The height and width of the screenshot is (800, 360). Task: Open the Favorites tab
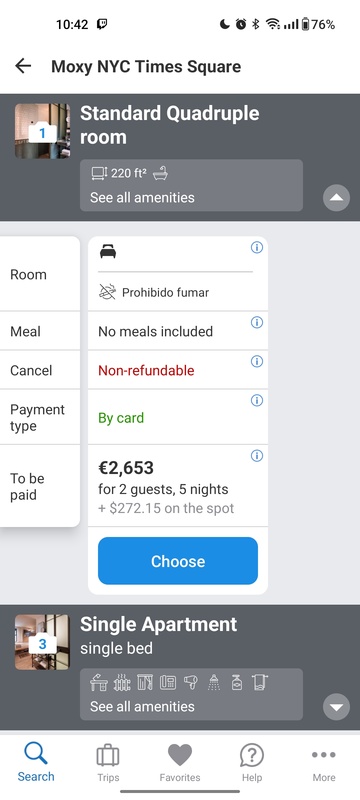tap(180, 763)
